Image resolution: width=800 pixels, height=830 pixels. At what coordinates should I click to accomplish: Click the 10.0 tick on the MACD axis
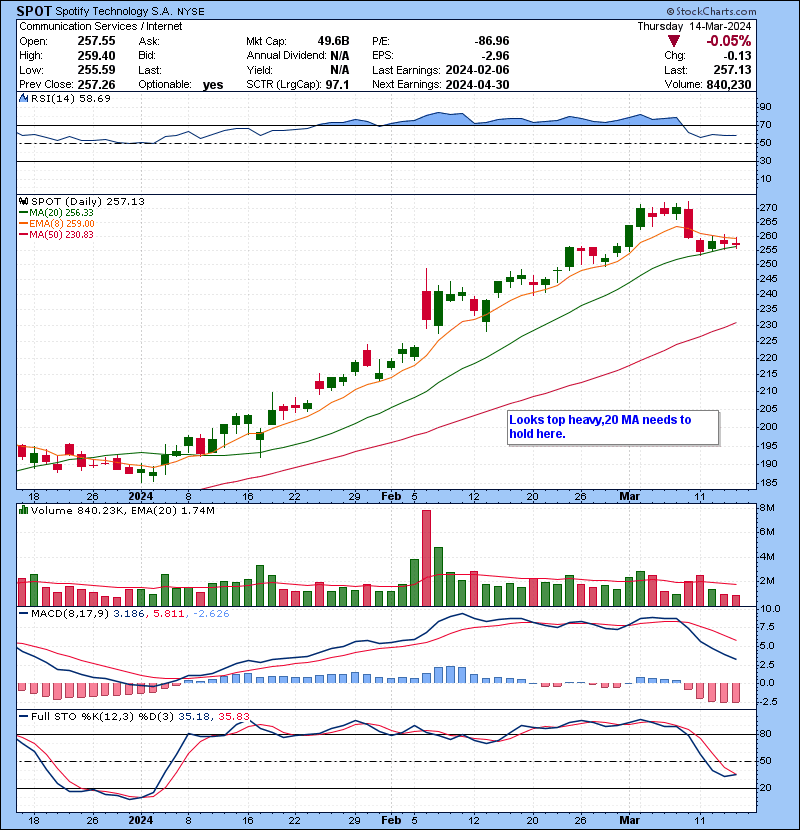point(770,609)
